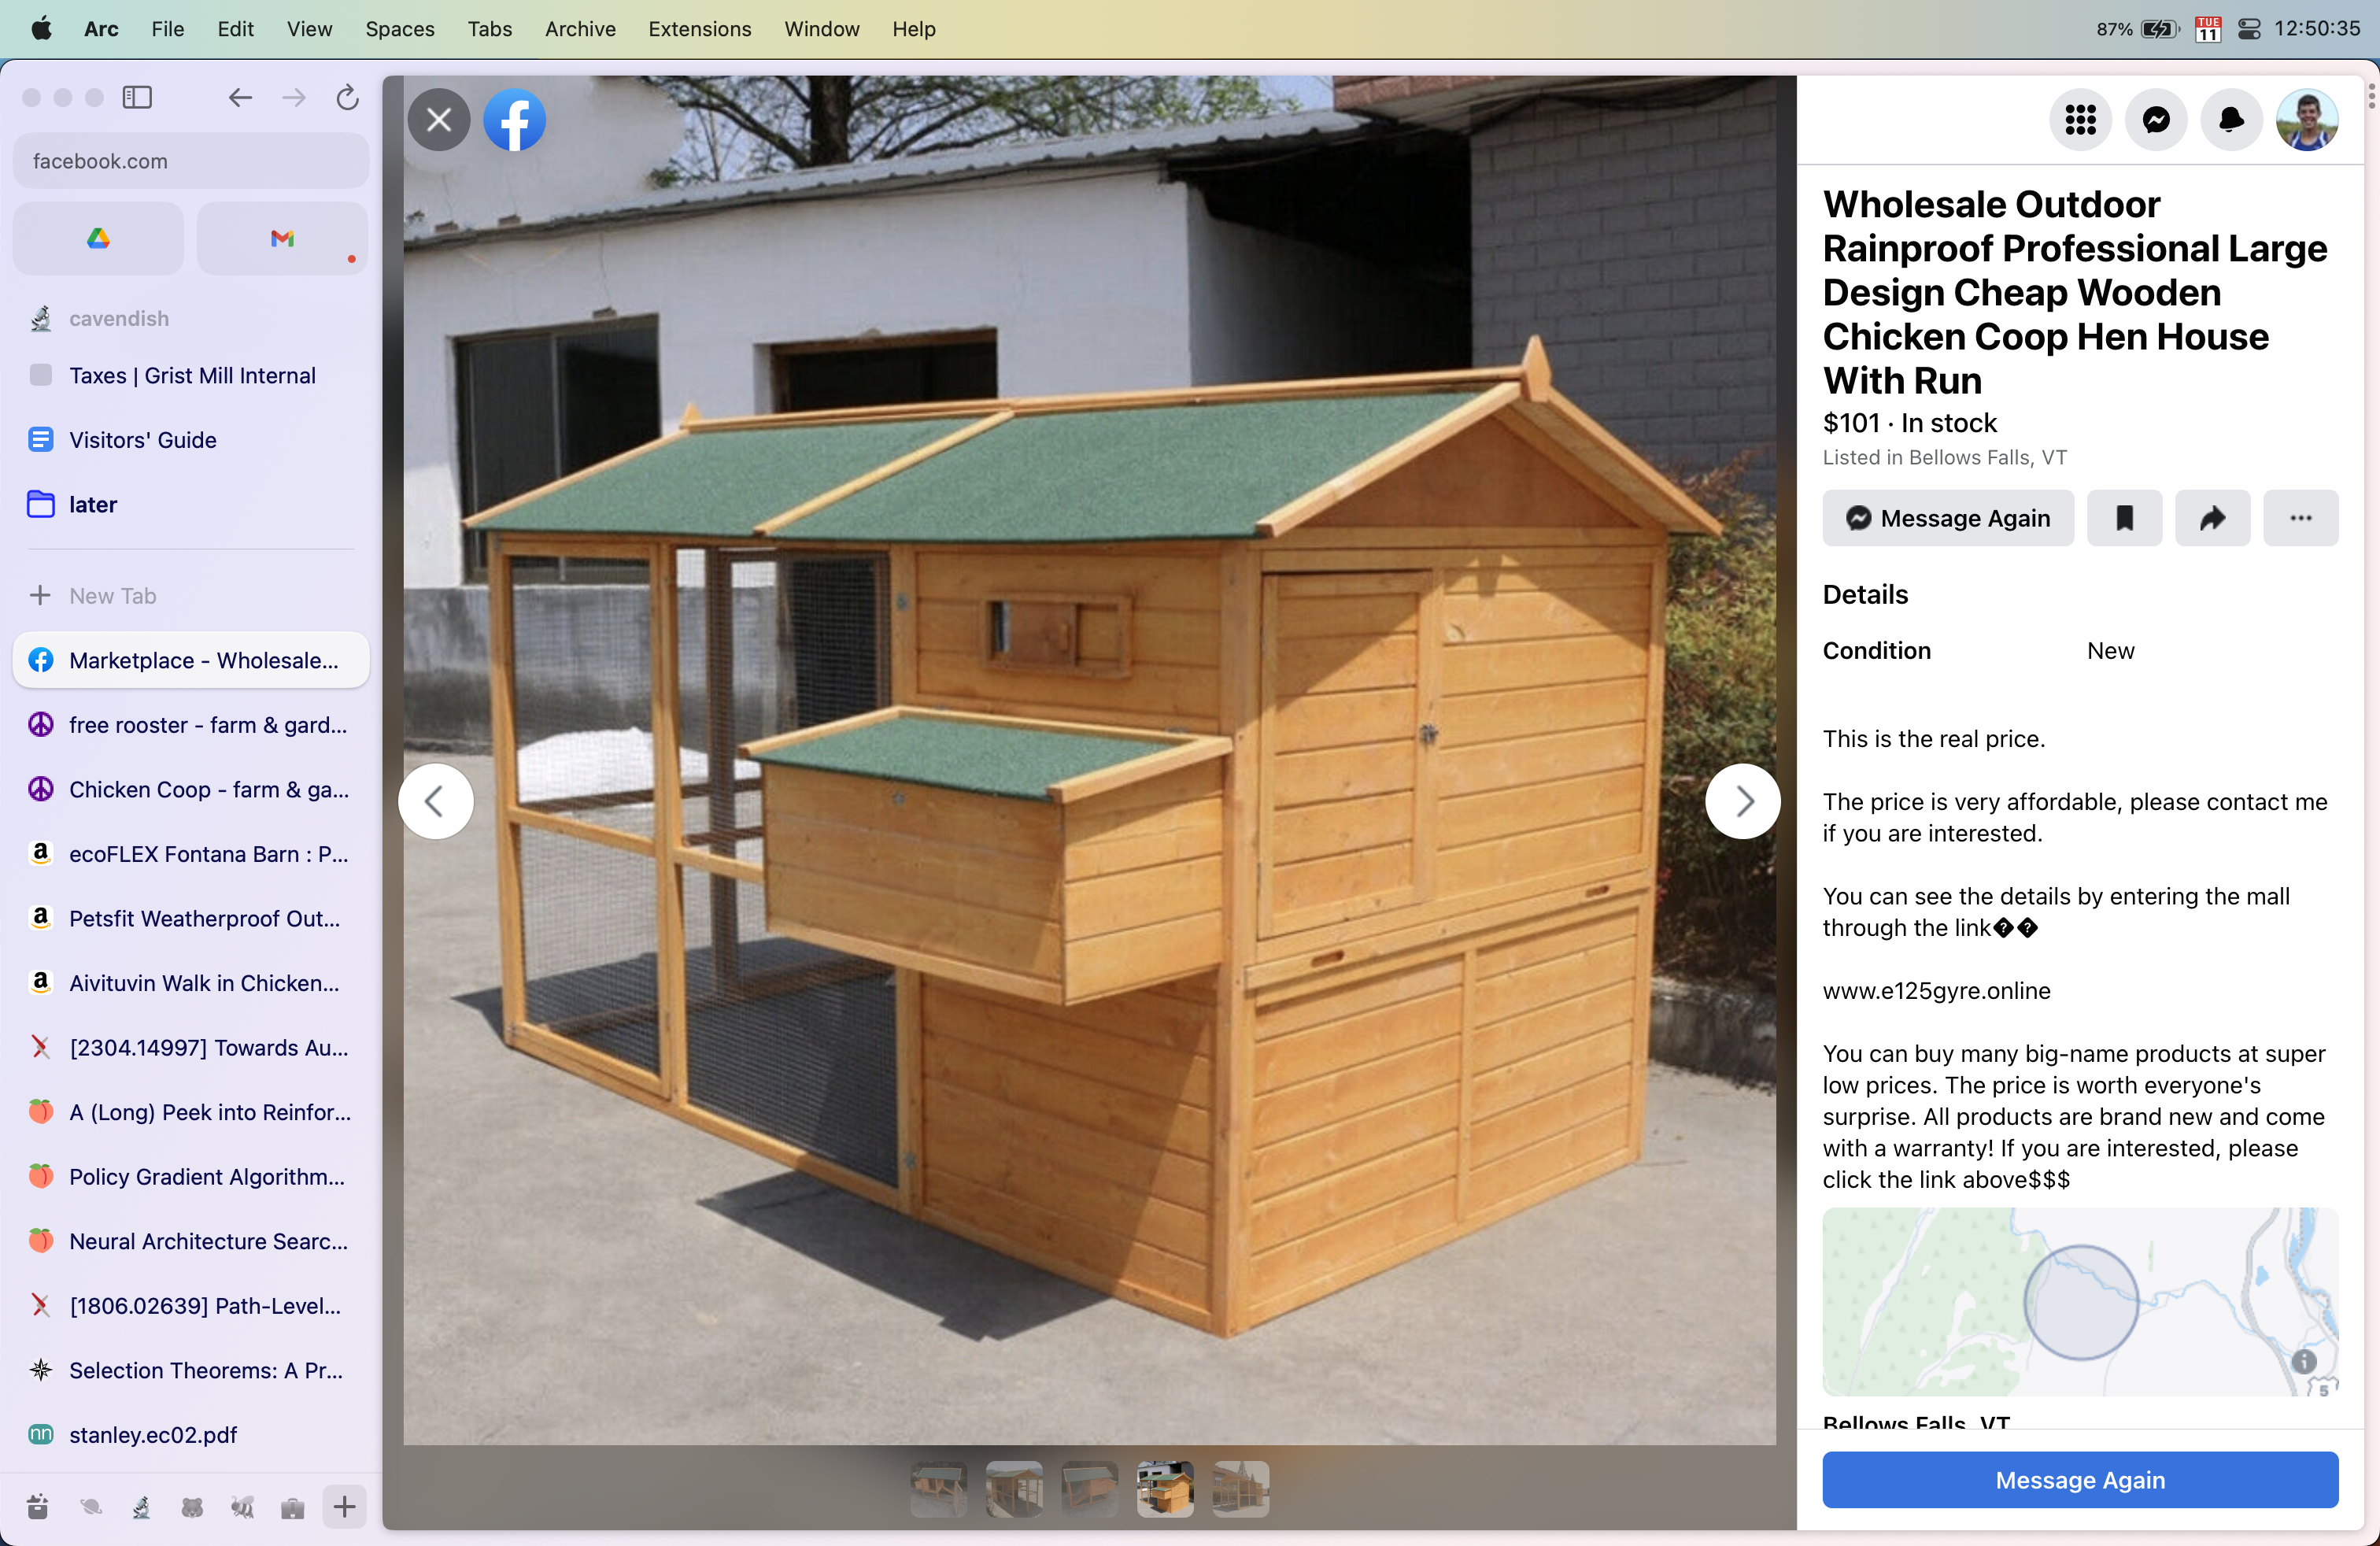Save listing with the bookmark icon
This screenshot has width=2380, height=1546.
2124,518
